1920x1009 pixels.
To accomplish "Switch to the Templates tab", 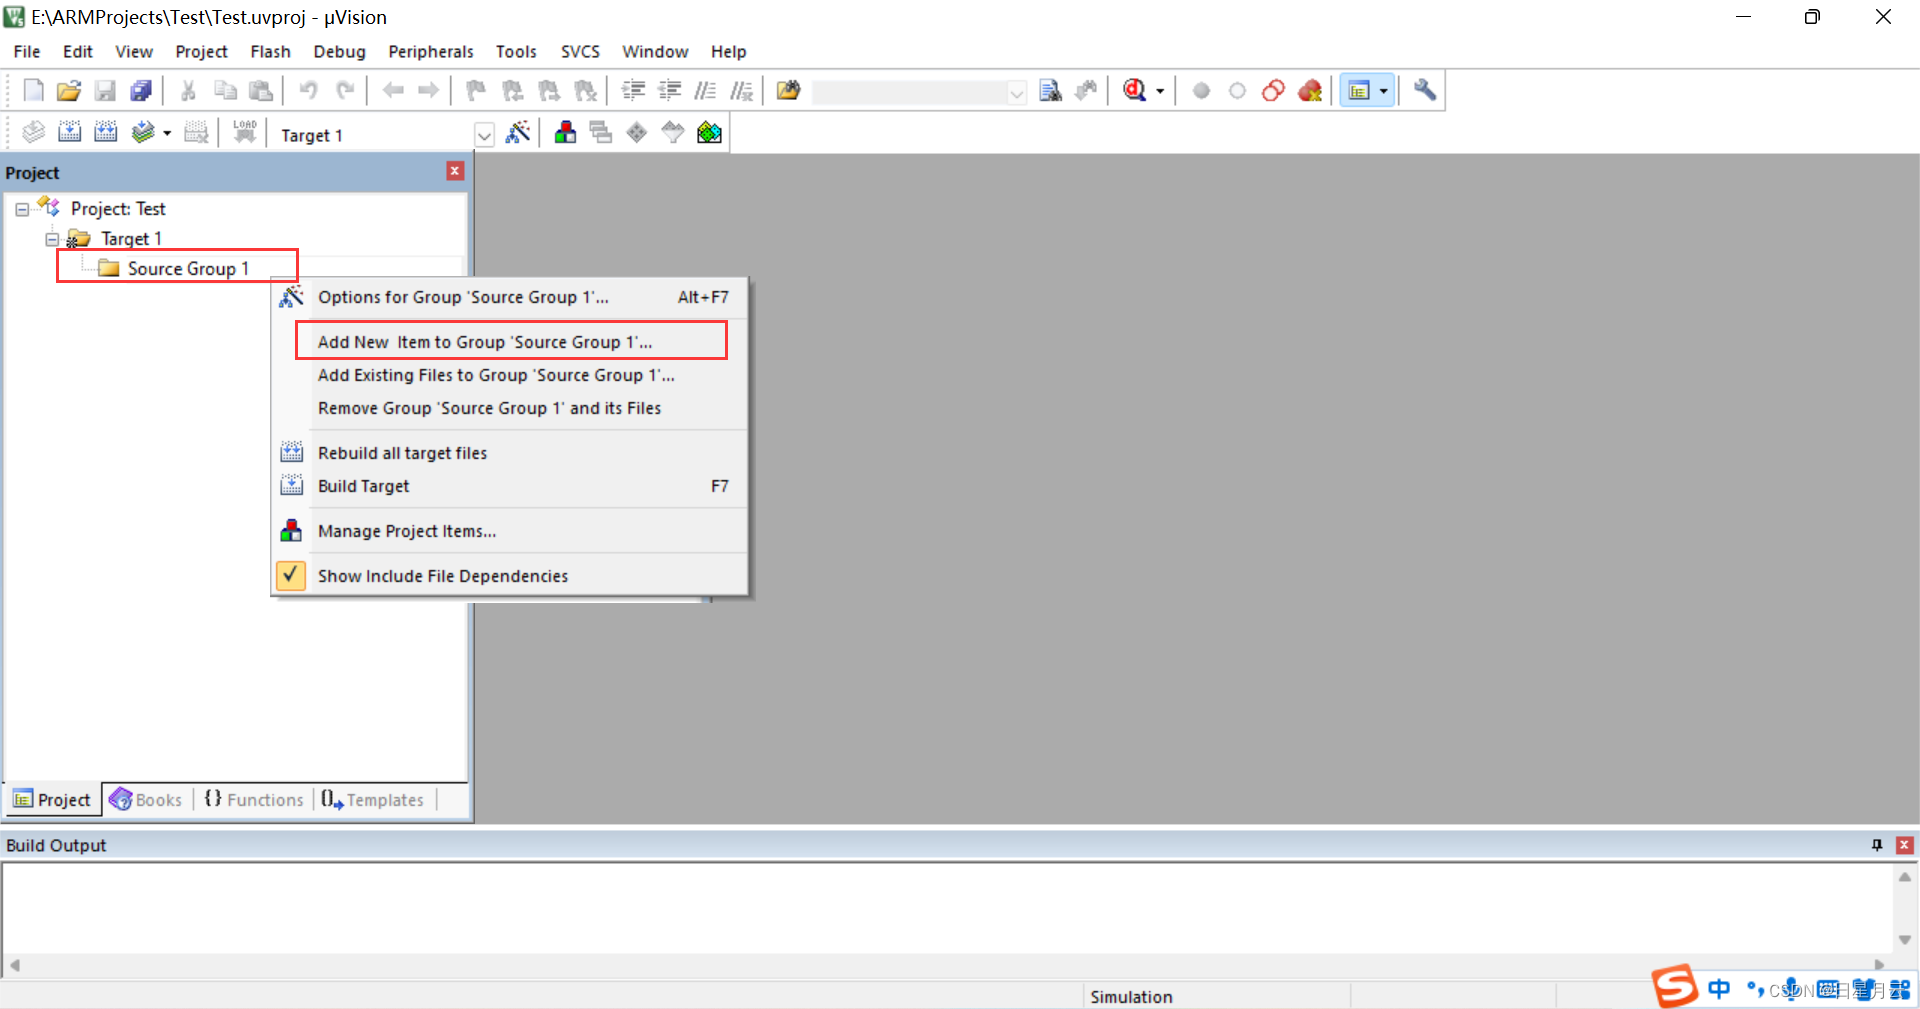I will click(373, 800).
